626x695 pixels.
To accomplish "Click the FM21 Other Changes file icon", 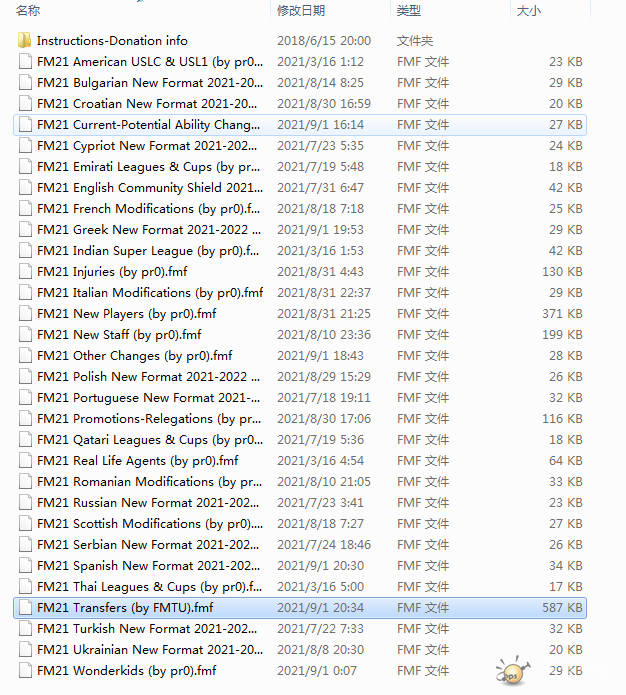I will 25,355.
